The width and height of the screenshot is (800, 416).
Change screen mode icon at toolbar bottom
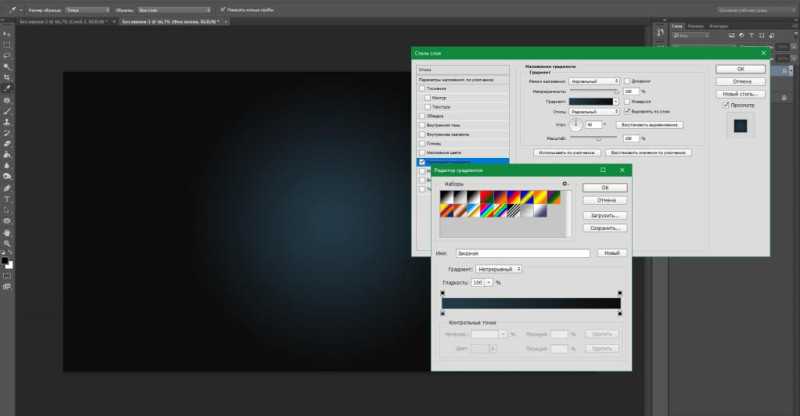[x=7, y=287]
